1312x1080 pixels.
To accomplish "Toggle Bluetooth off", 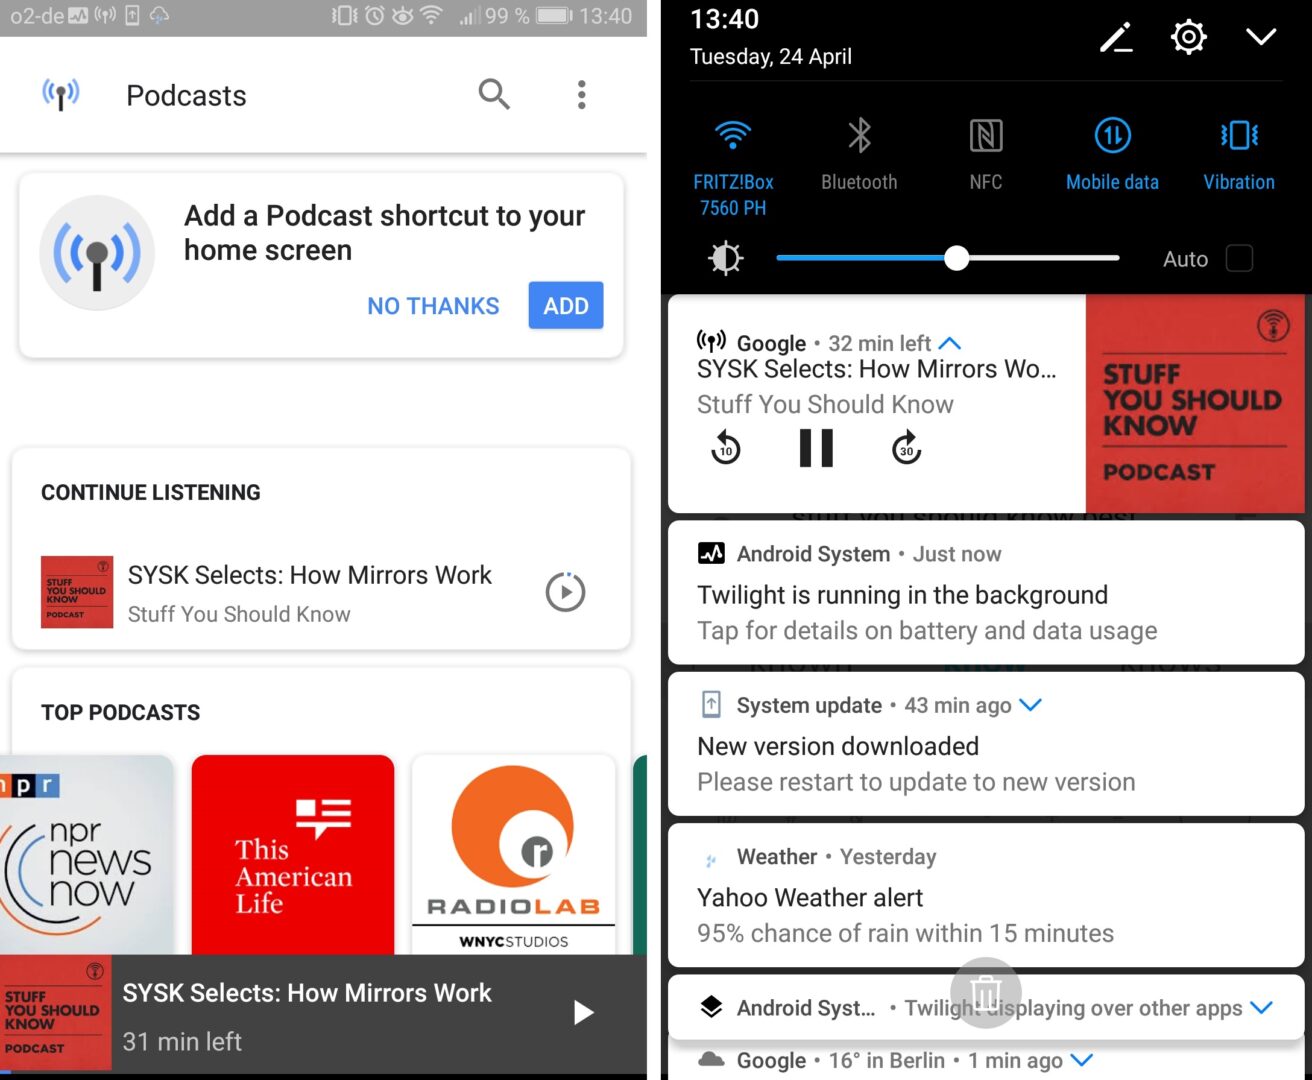I will pyautogui.click(x=858, y=133).
